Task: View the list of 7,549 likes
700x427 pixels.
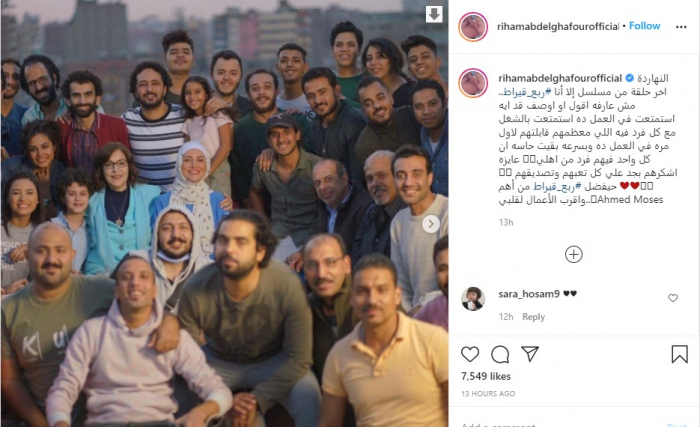Action: coord(486,377)
